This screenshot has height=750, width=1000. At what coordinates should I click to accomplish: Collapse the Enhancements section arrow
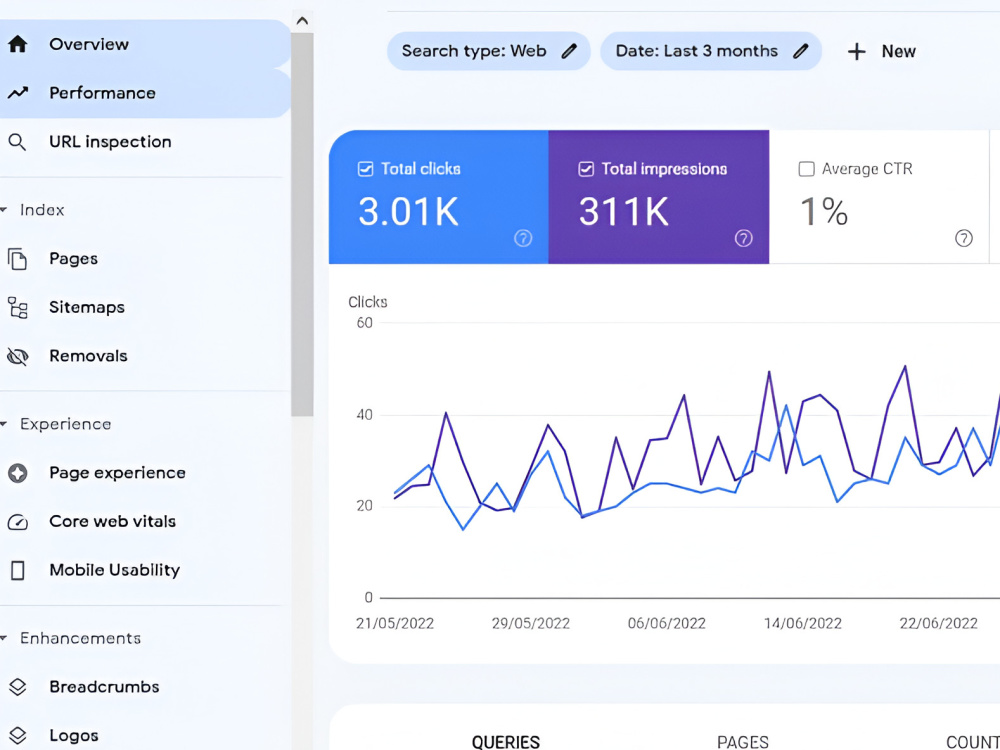click(x=4, y=638)
